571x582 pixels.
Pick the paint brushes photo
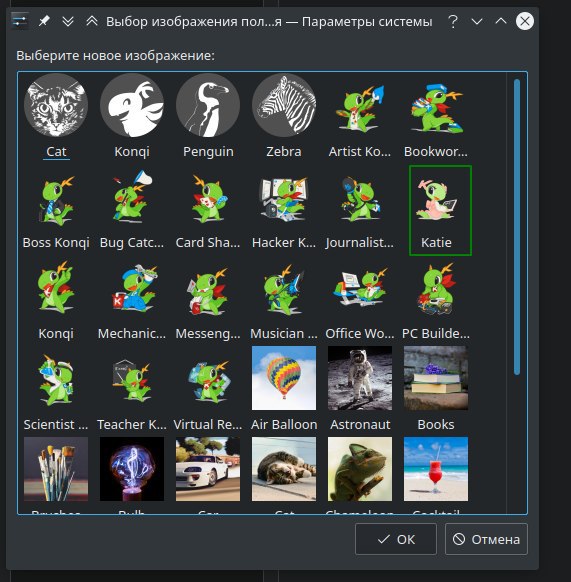[x=56, y=469]
